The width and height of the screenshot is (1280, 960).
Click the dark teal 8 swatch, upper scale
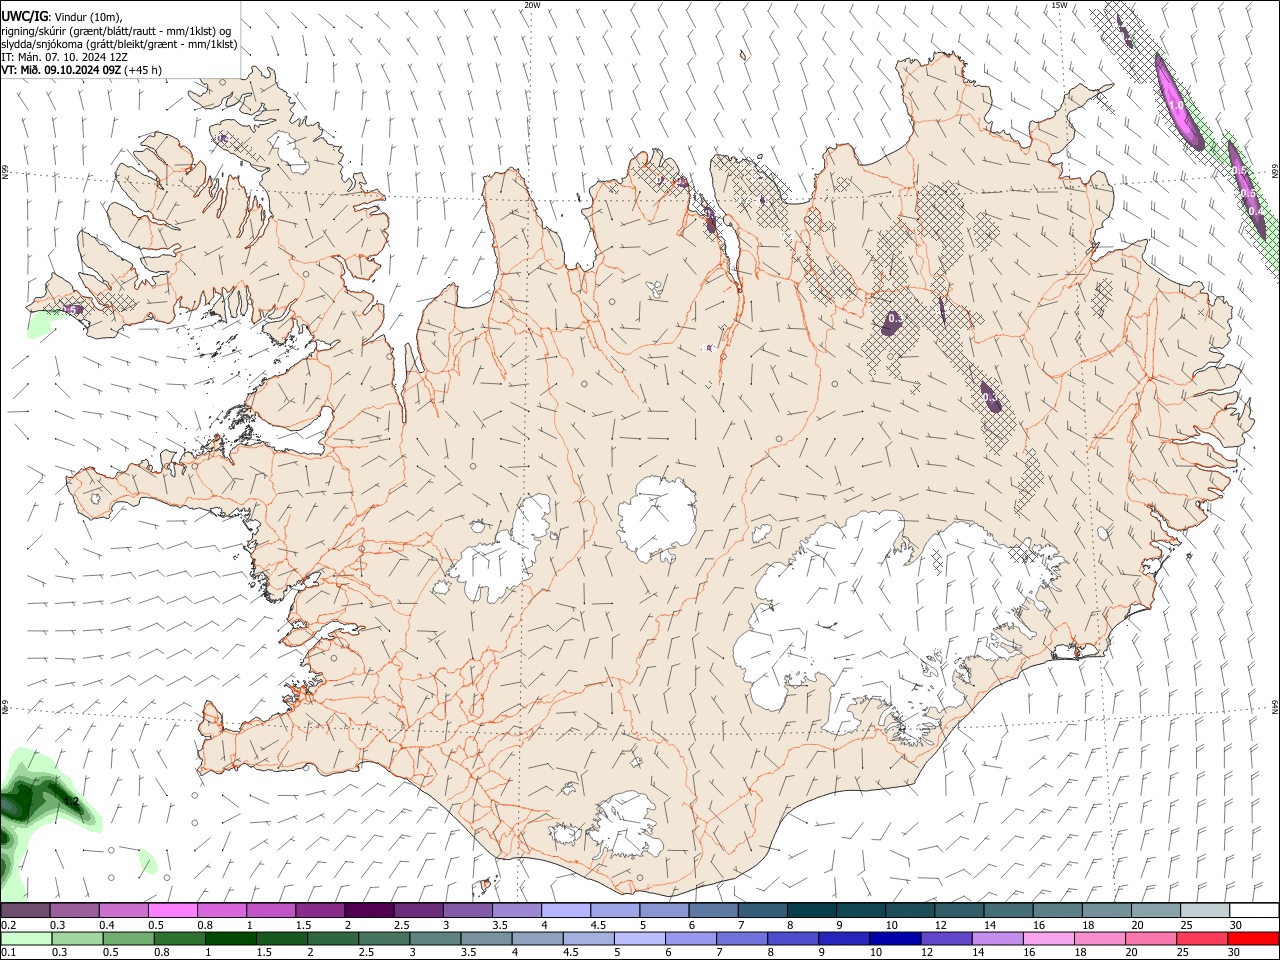pos(812,910)
